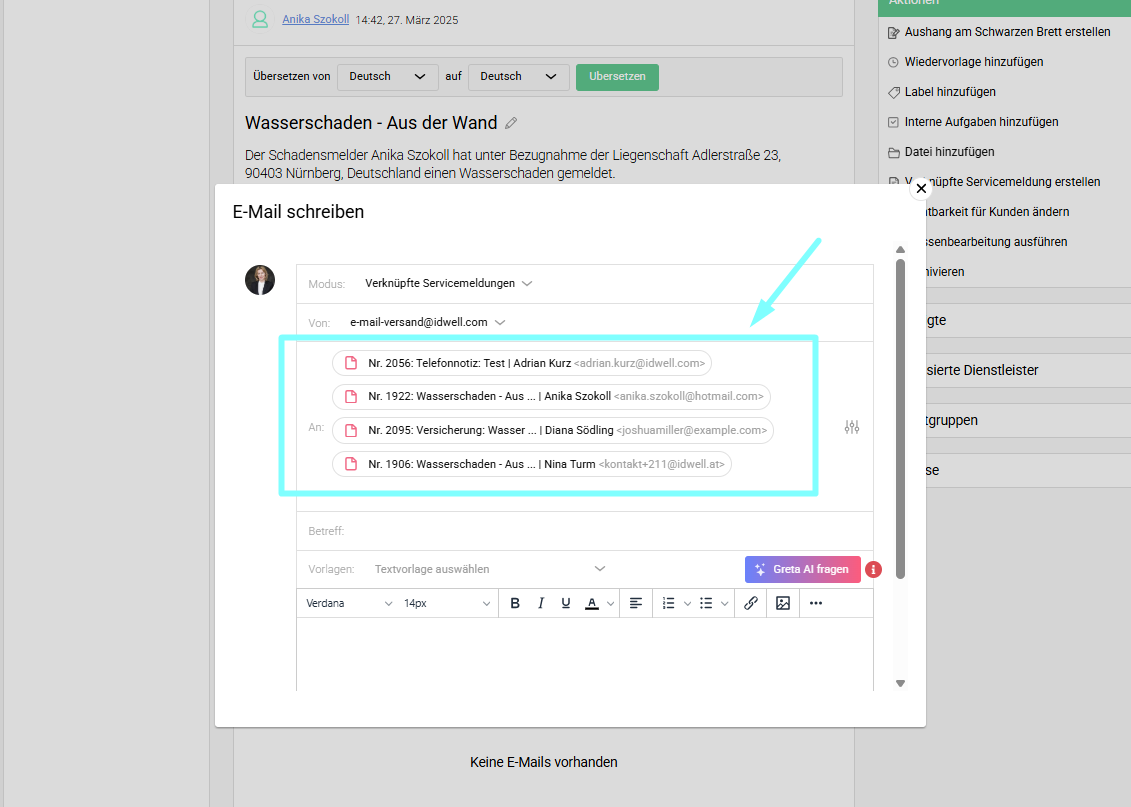Edit title with the pencil icon
1131x807 pixels.
click(x=511, y=123)
